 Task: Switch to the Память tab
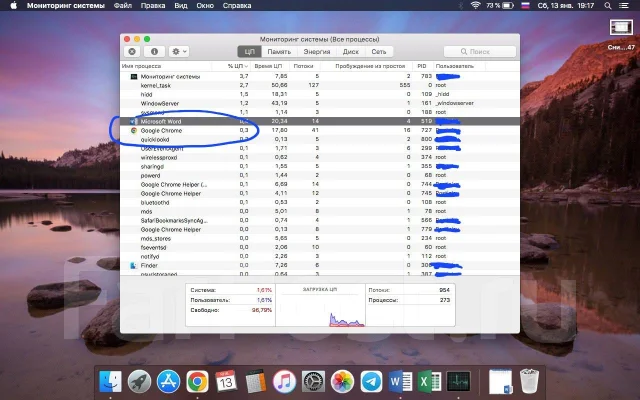point(279,51)
